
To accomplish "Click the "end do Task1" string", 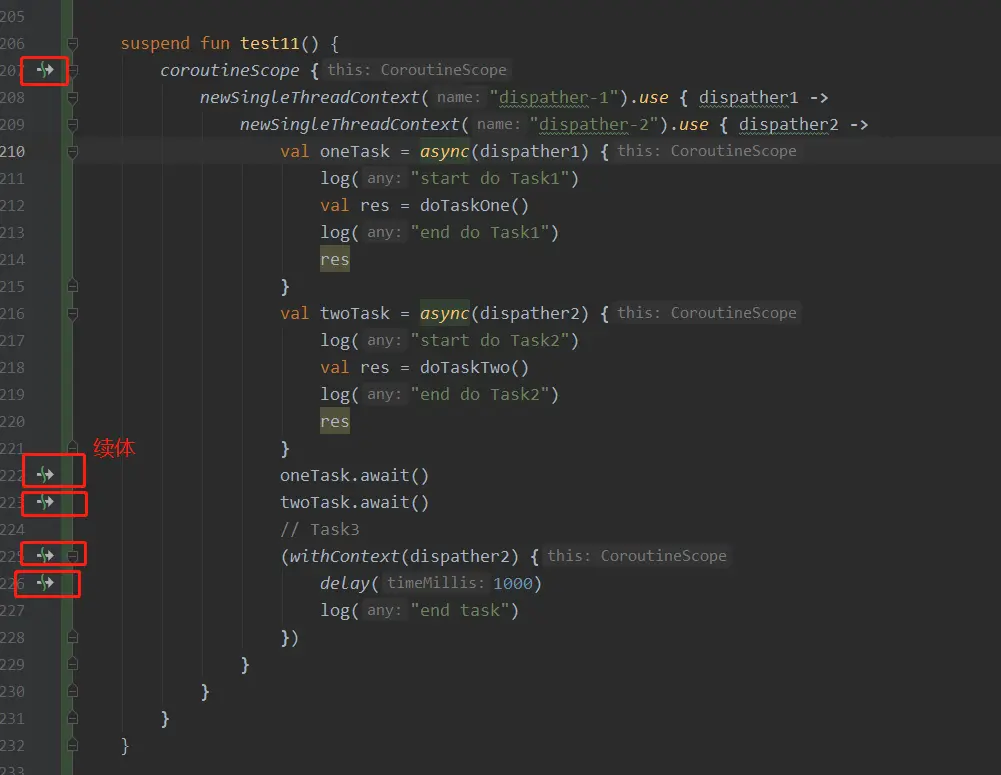I will (x=479, y=232).
